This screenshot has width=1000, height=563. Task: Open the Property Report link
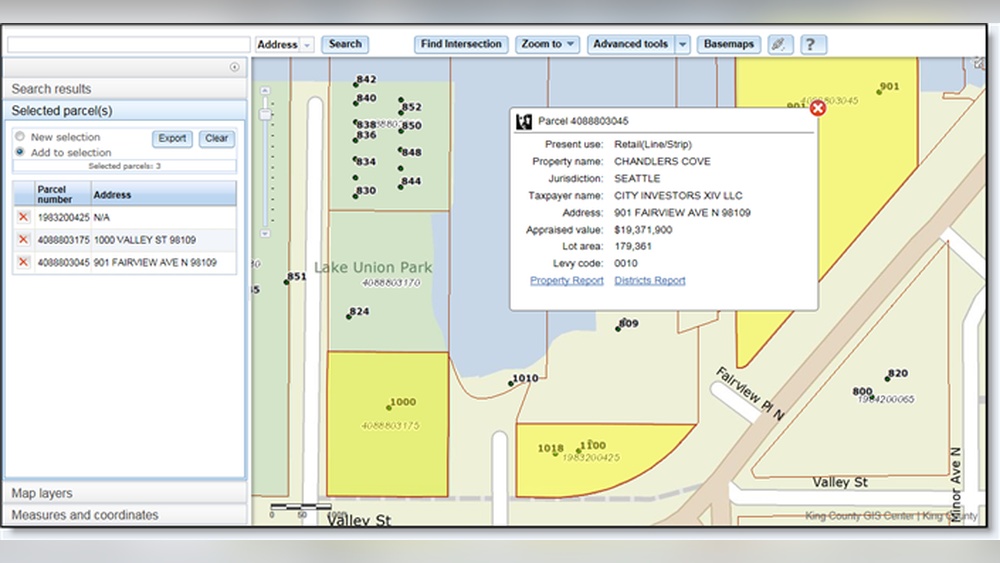pos(566,281)
